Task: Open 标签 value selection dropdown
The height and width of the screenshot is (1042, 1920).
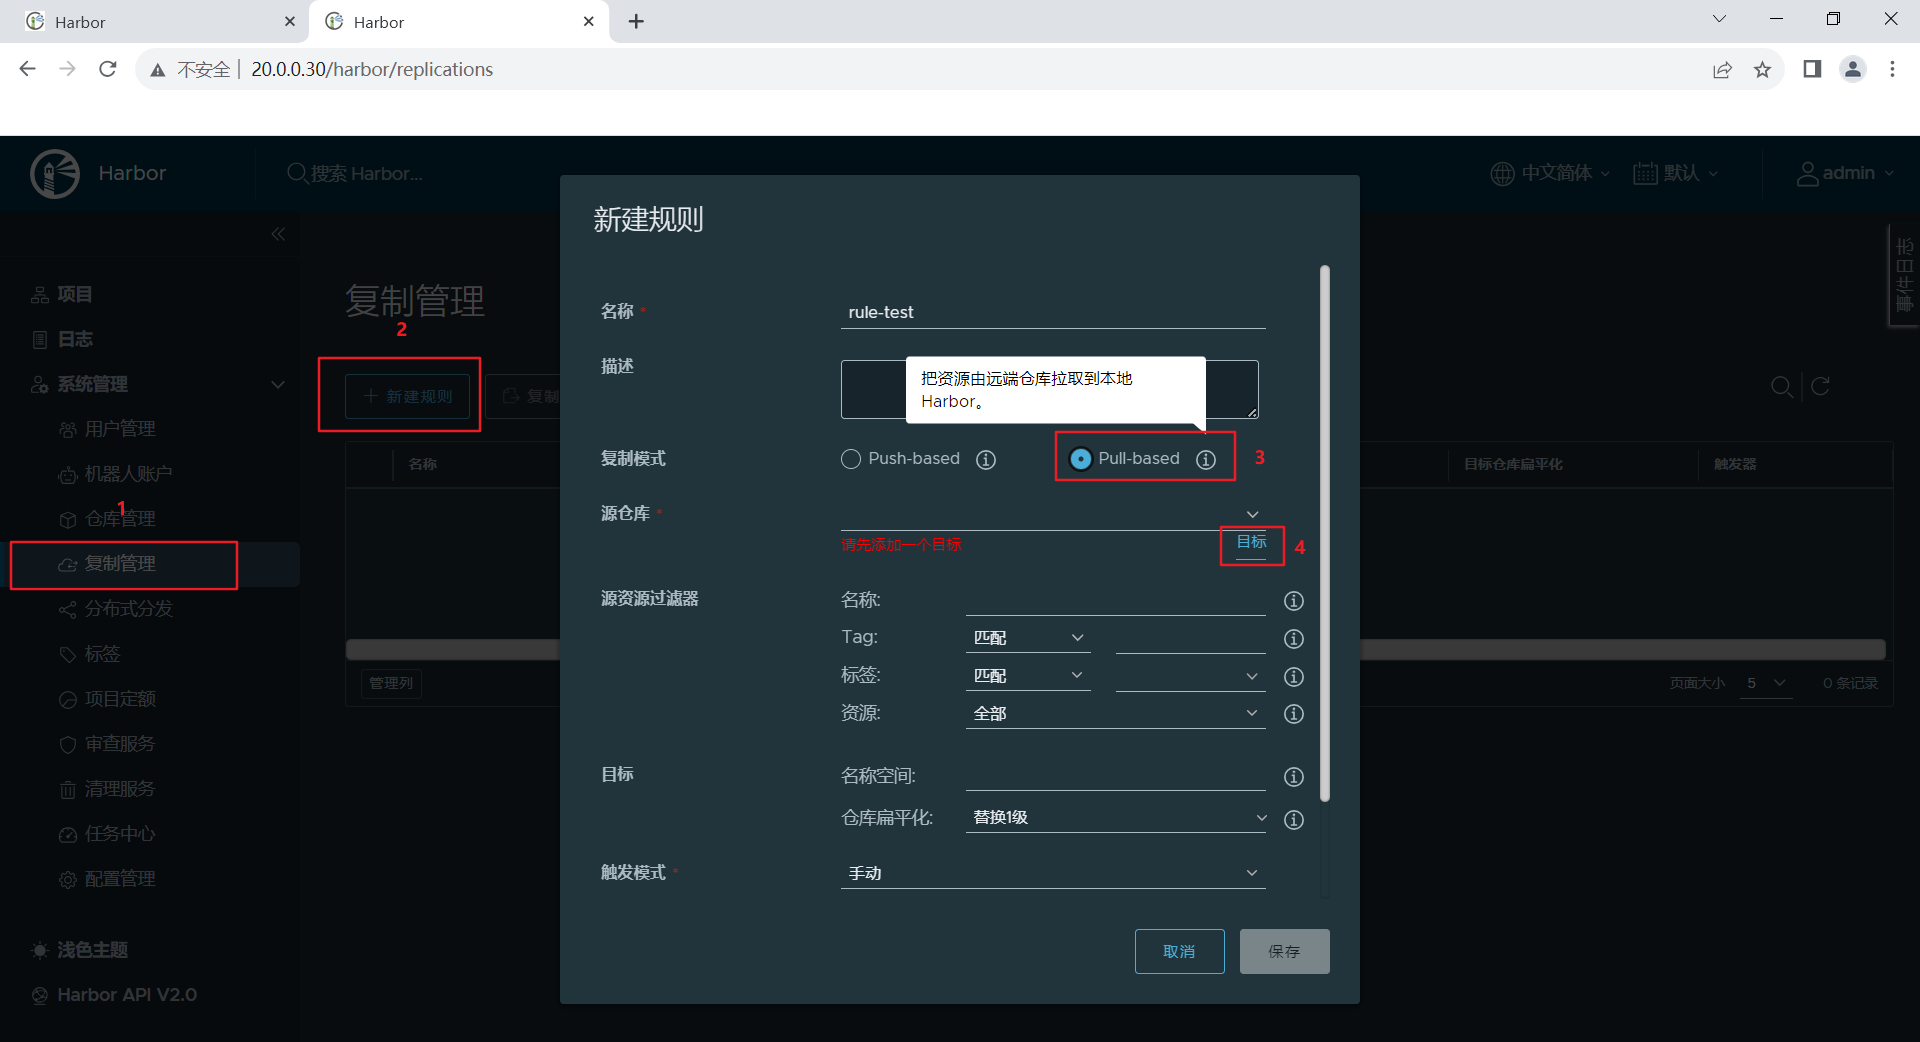Action: point(1190,676)
